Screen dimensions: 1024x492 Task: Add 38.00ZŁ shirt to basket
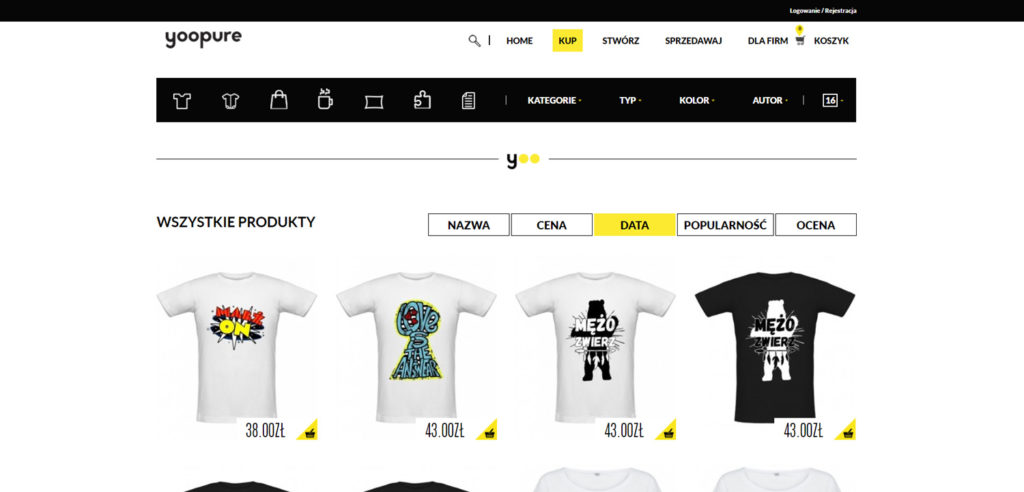tap(308, 431)
